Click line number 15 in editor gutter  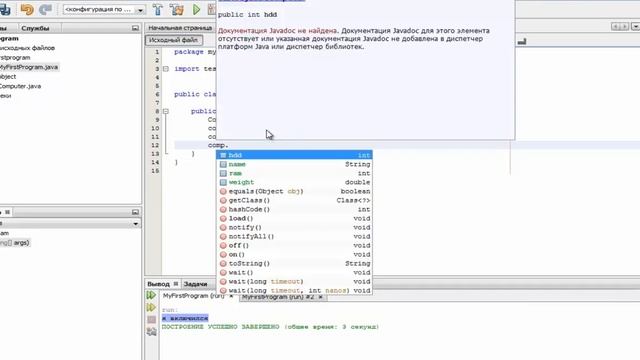pos(155,171)
